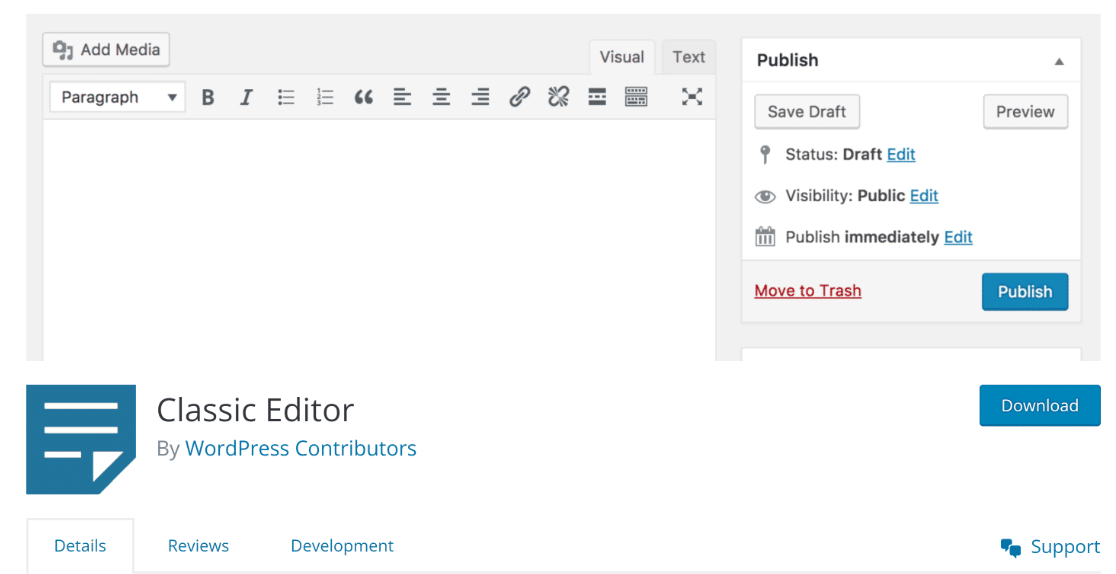Apply blockquote formatting
Viewport: 1116px width, 574px height.
(x=364, y=97)
